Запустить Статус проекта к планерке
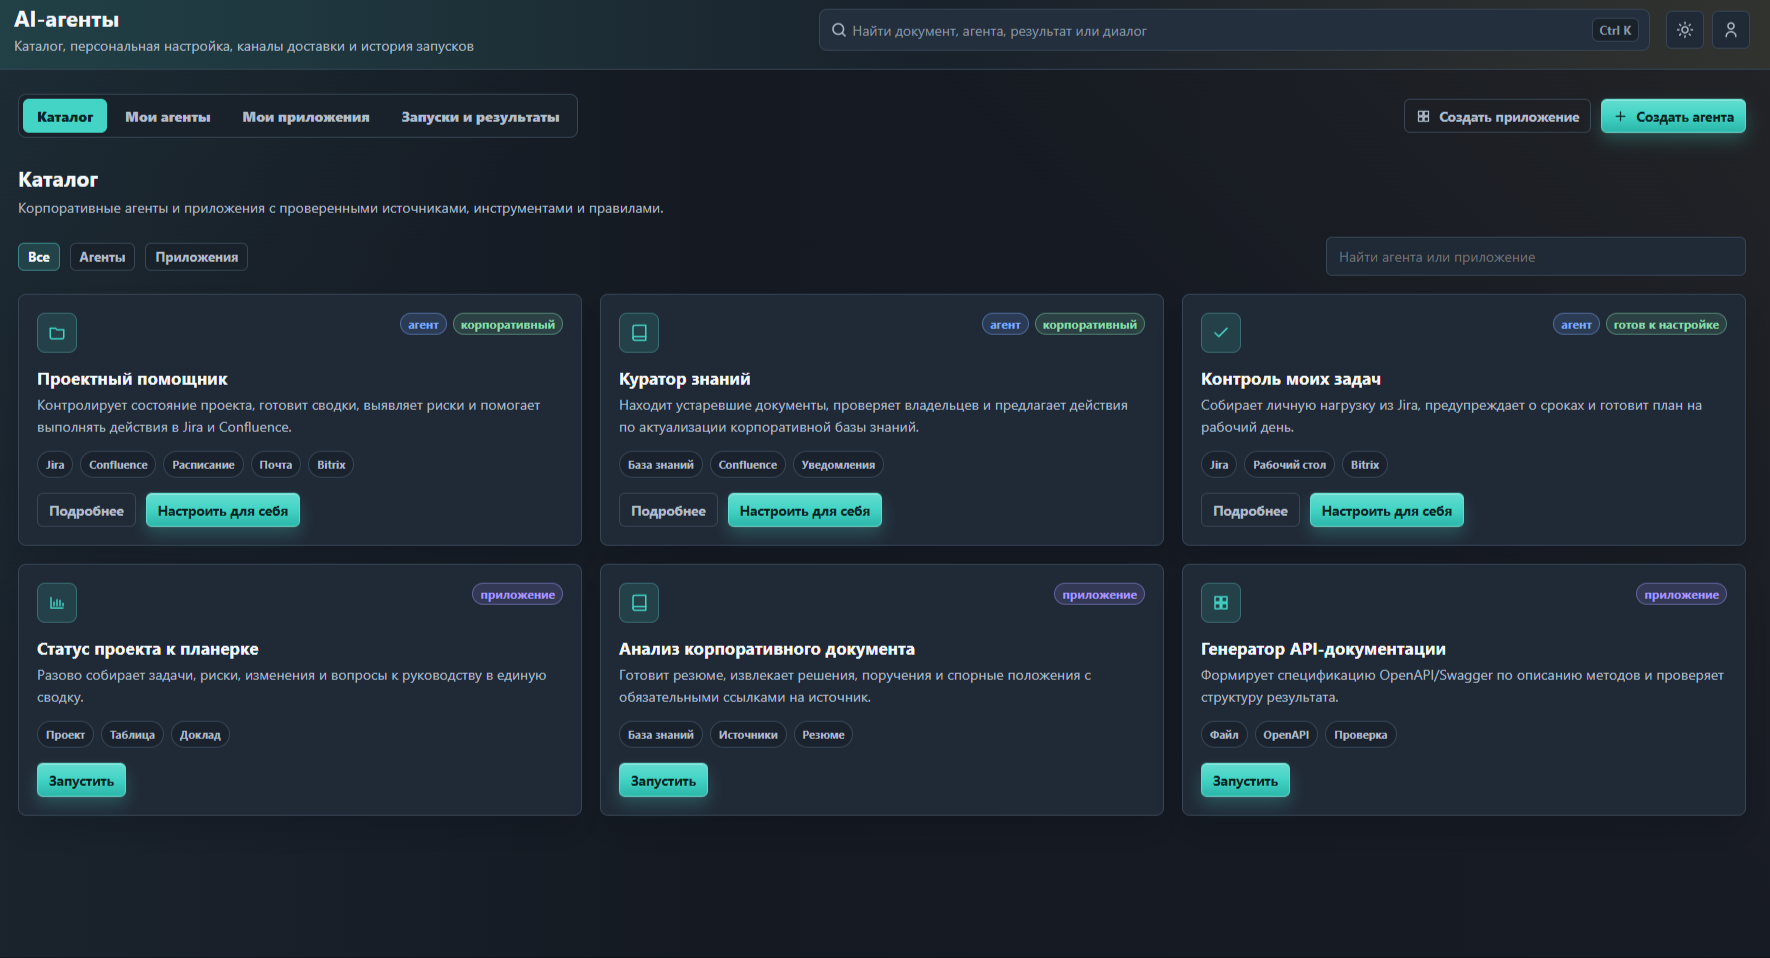 pos(81,780)
